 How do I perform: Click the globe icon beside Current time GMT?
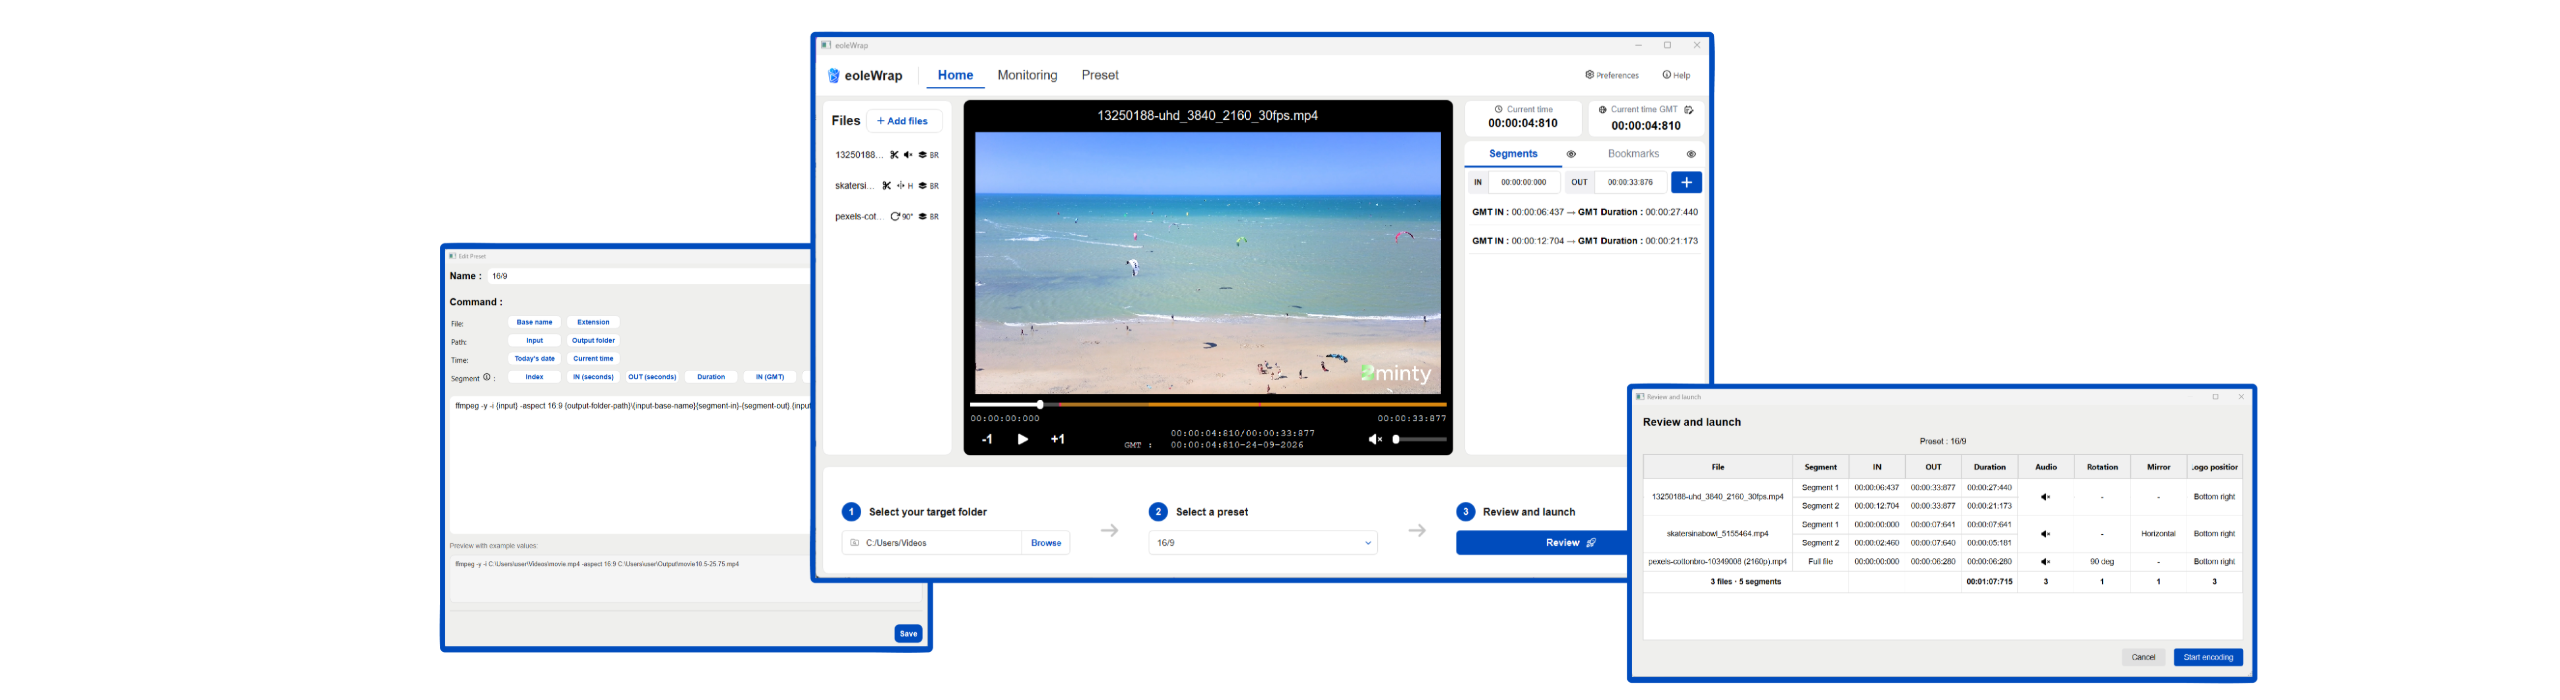coord(1602,110)
